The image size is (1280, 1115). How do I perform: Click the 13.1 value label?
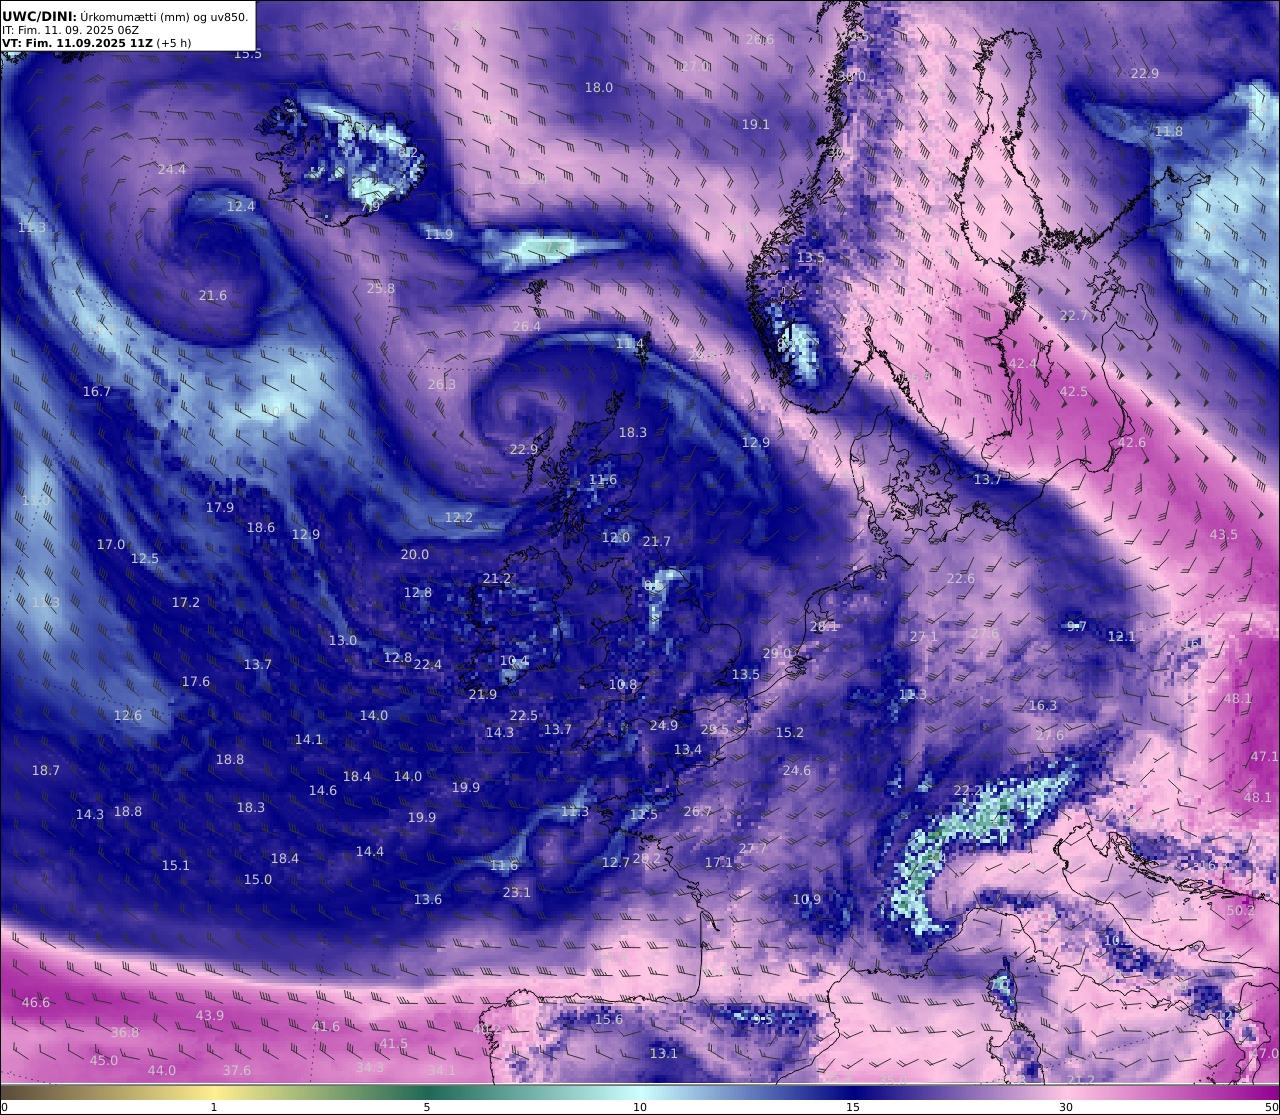click(x=664, y=1053)
